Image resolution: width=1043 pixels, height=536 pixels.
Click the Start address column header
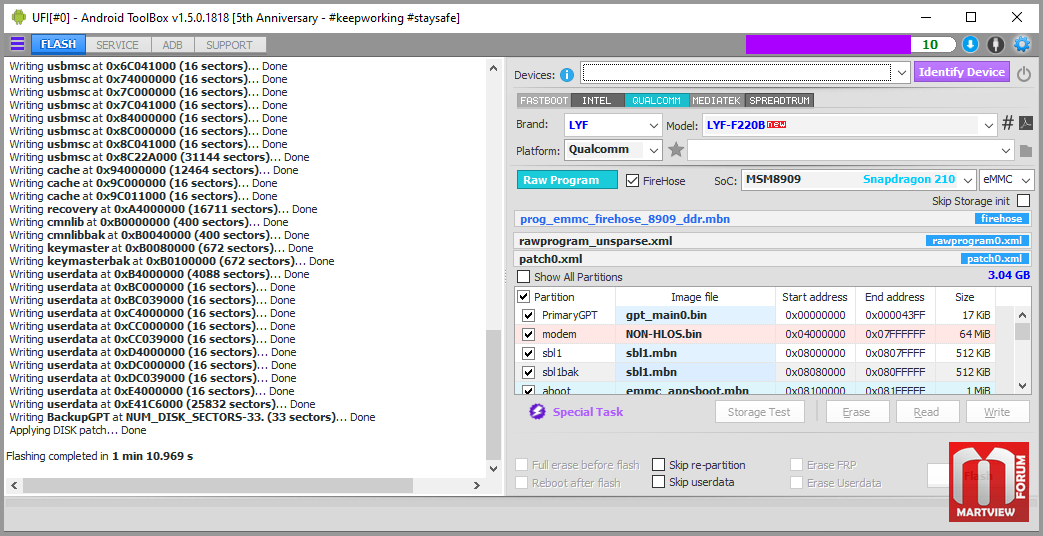[815, 297]
